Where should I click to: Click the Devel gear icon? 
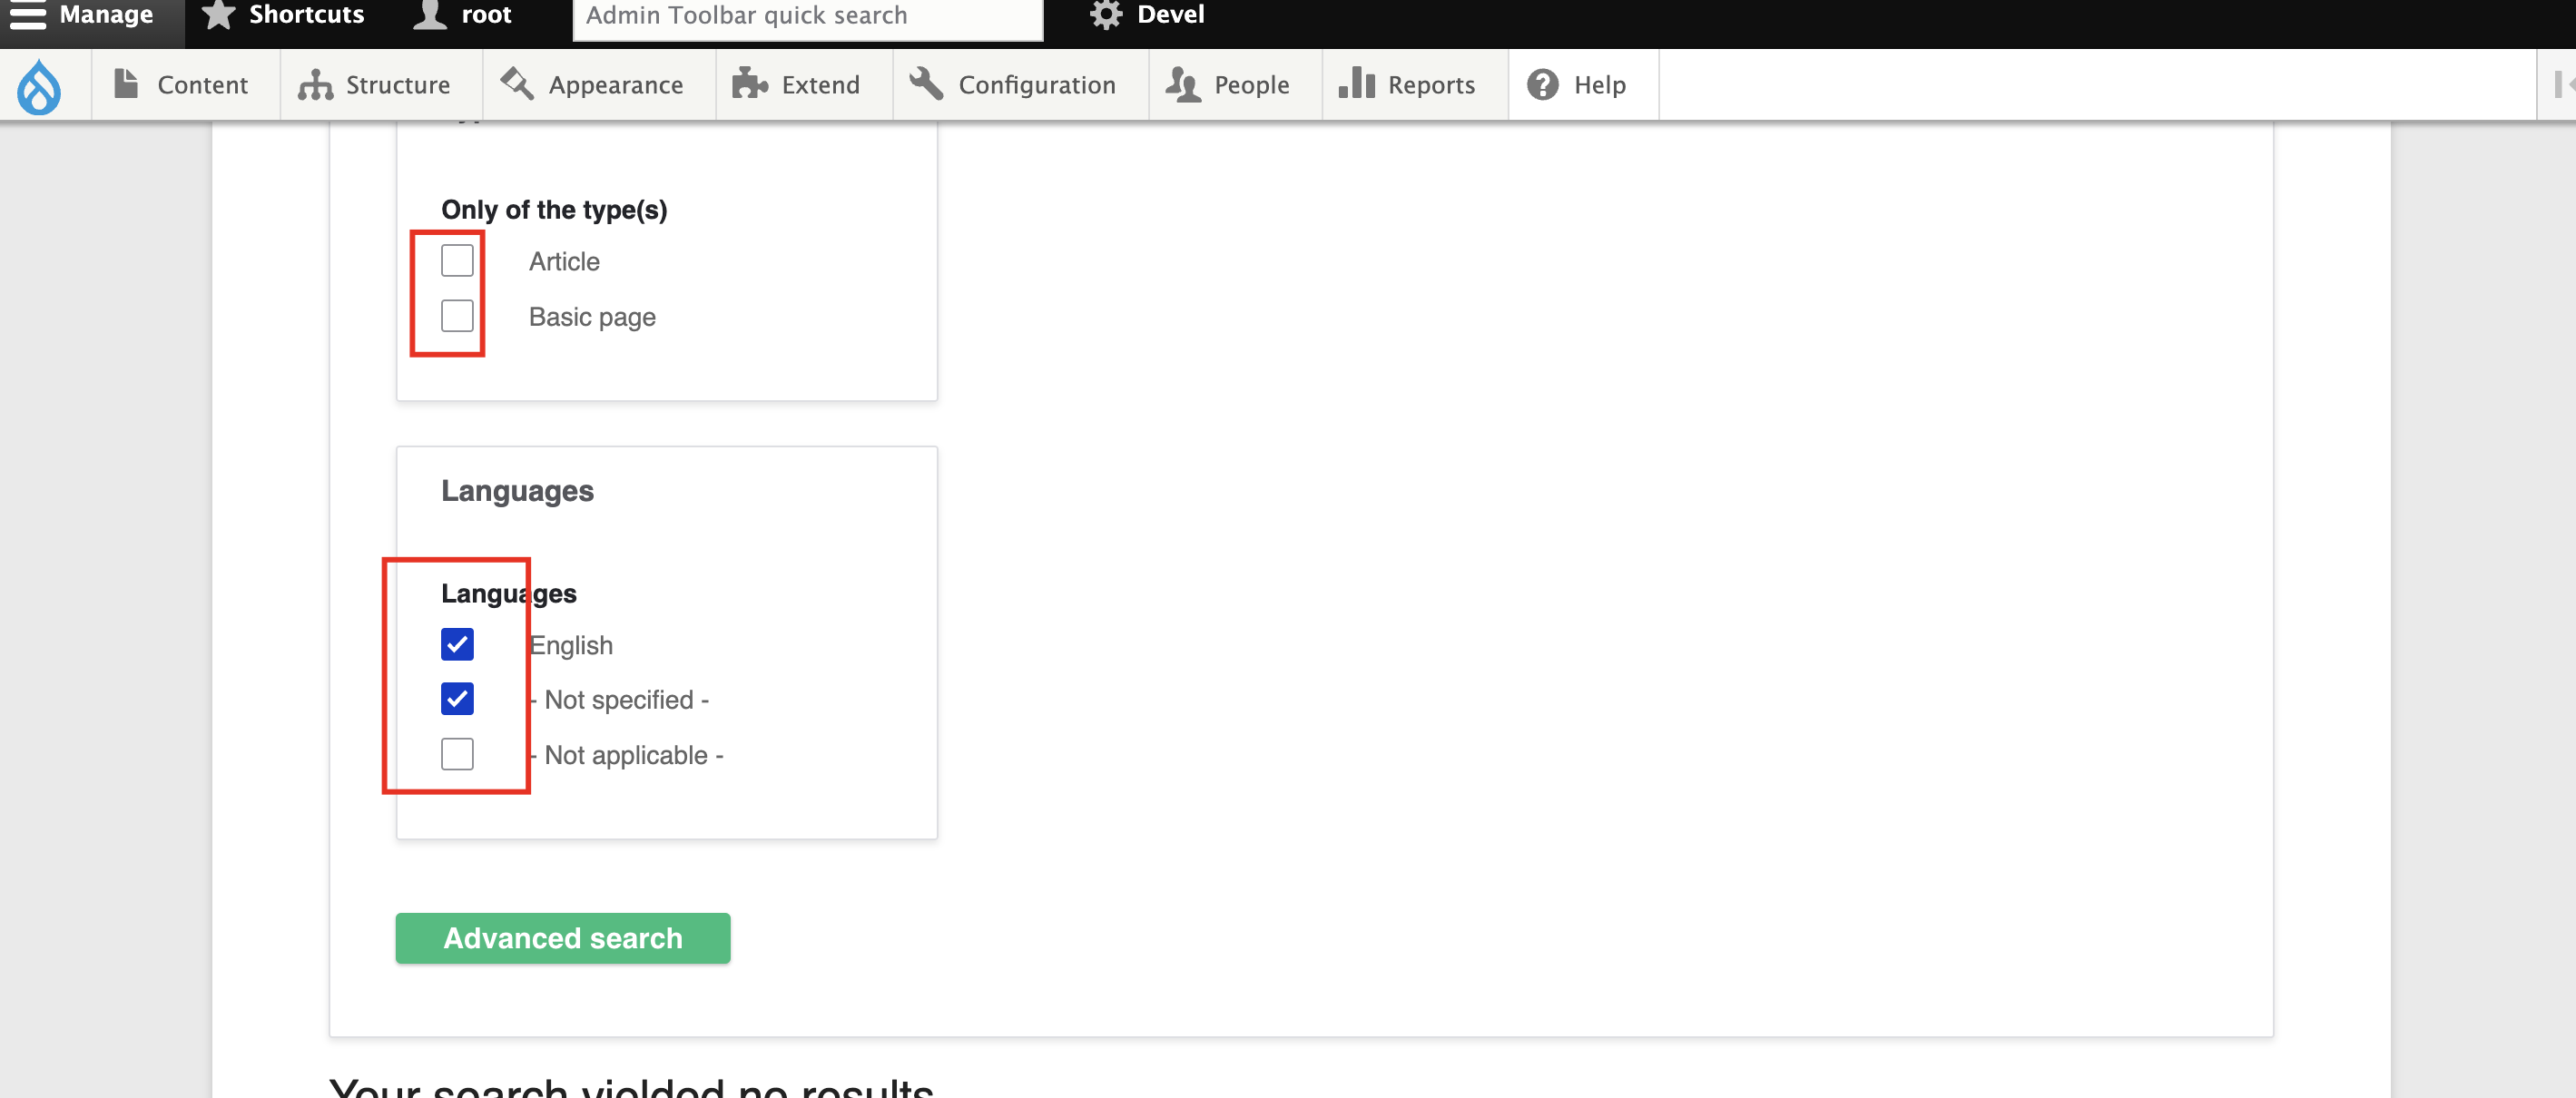pyautogui.click(x=1105, y=14)
